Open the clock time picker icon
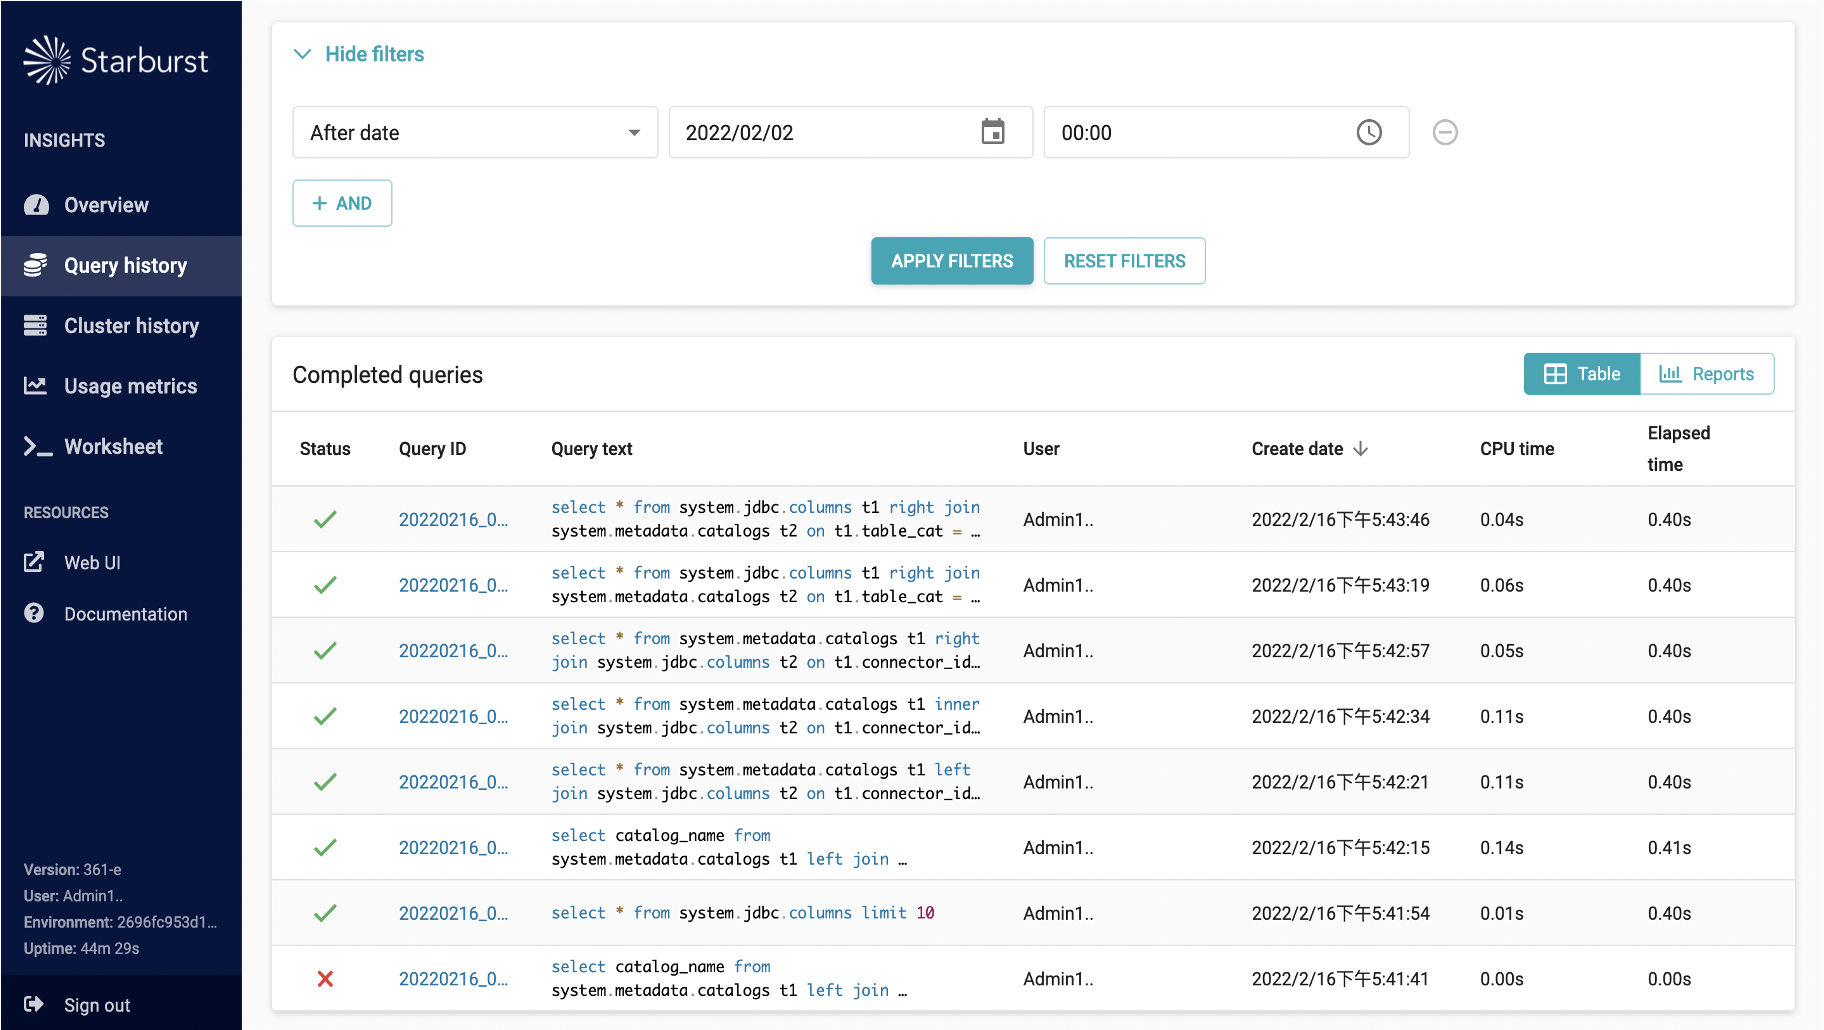Image resolution: width=1824 pixels, height=1030 pixels. tap(1369, 132)
